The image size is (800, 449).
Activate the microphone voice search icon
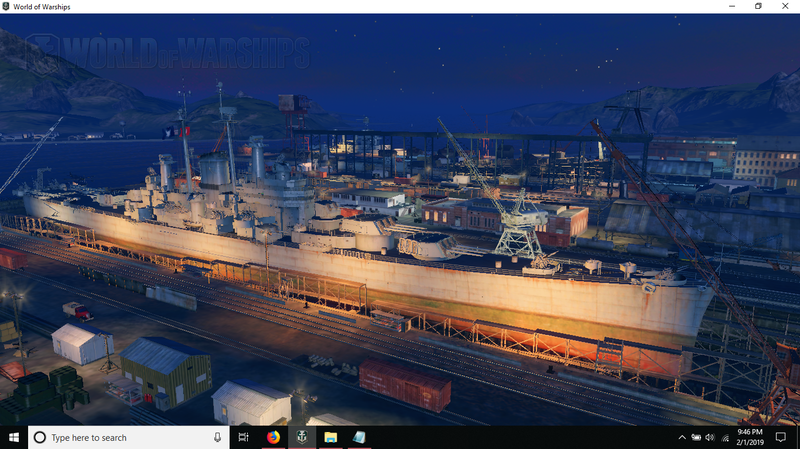[x=217, y=437]
